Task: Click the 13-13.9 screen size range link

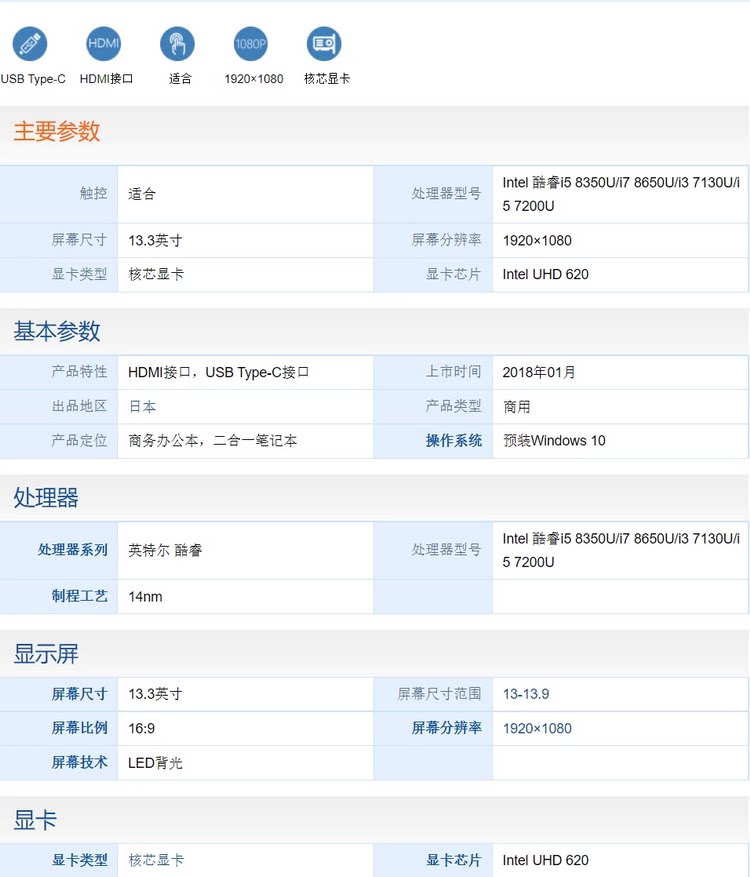Action: click(x=526, y=694)
